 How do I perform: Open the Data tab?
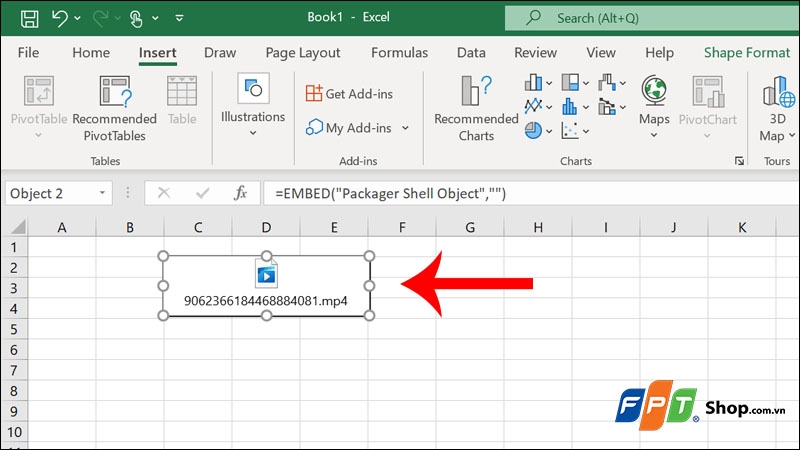(x=471, y=53)
